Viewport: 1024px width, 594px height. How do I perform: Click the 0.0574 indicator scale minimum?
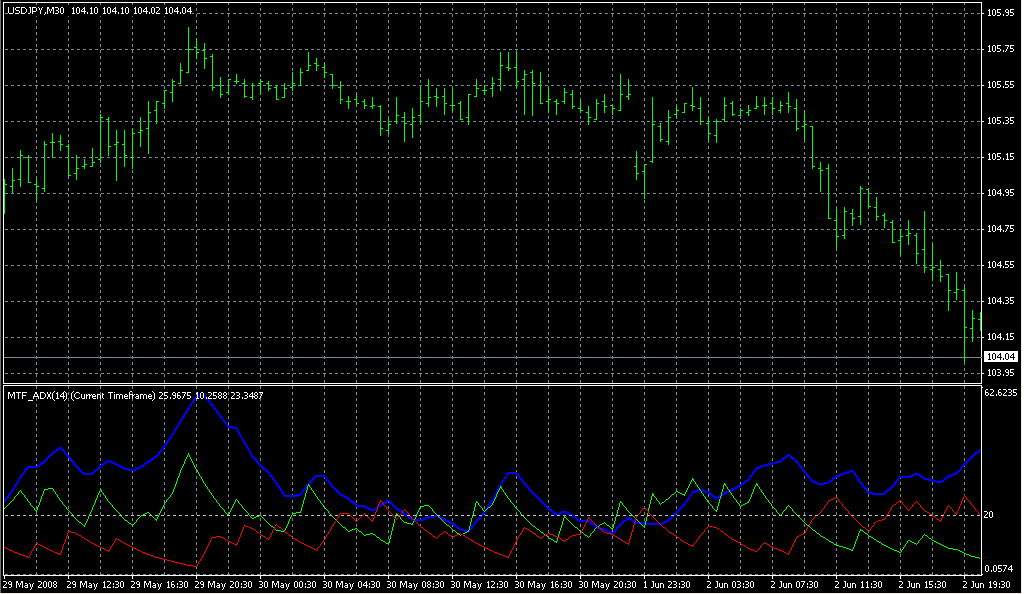pos(1000,567)
